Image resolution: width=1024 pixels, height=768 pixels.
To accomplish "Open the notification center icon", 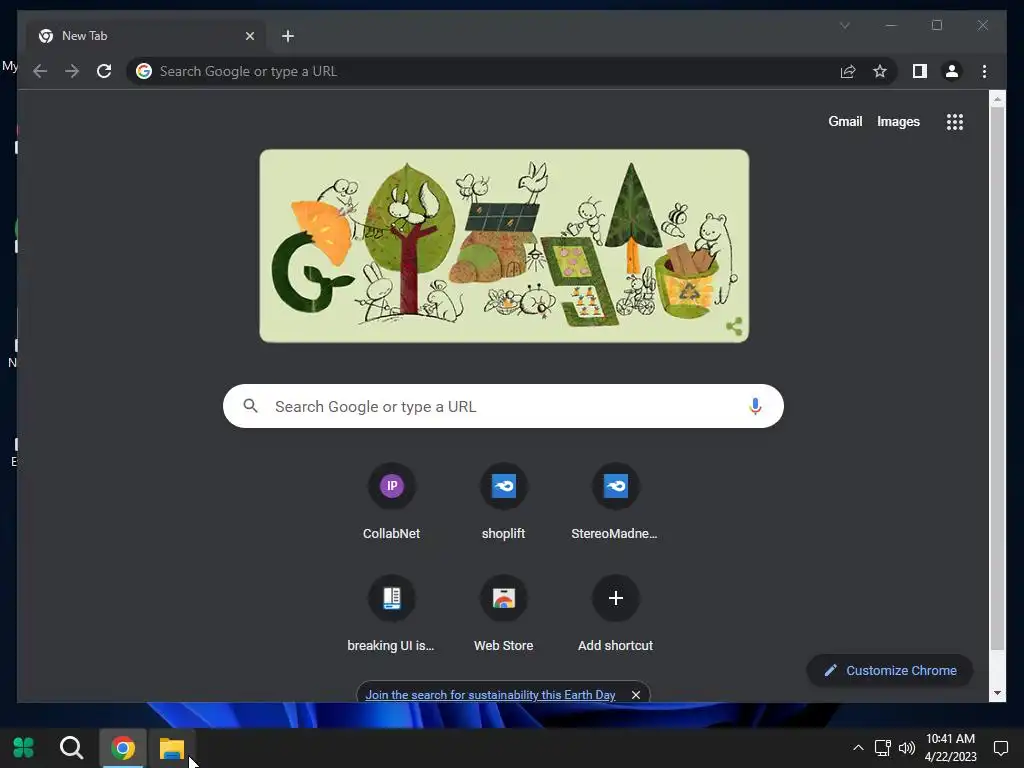I will (x=1000, y=748).
